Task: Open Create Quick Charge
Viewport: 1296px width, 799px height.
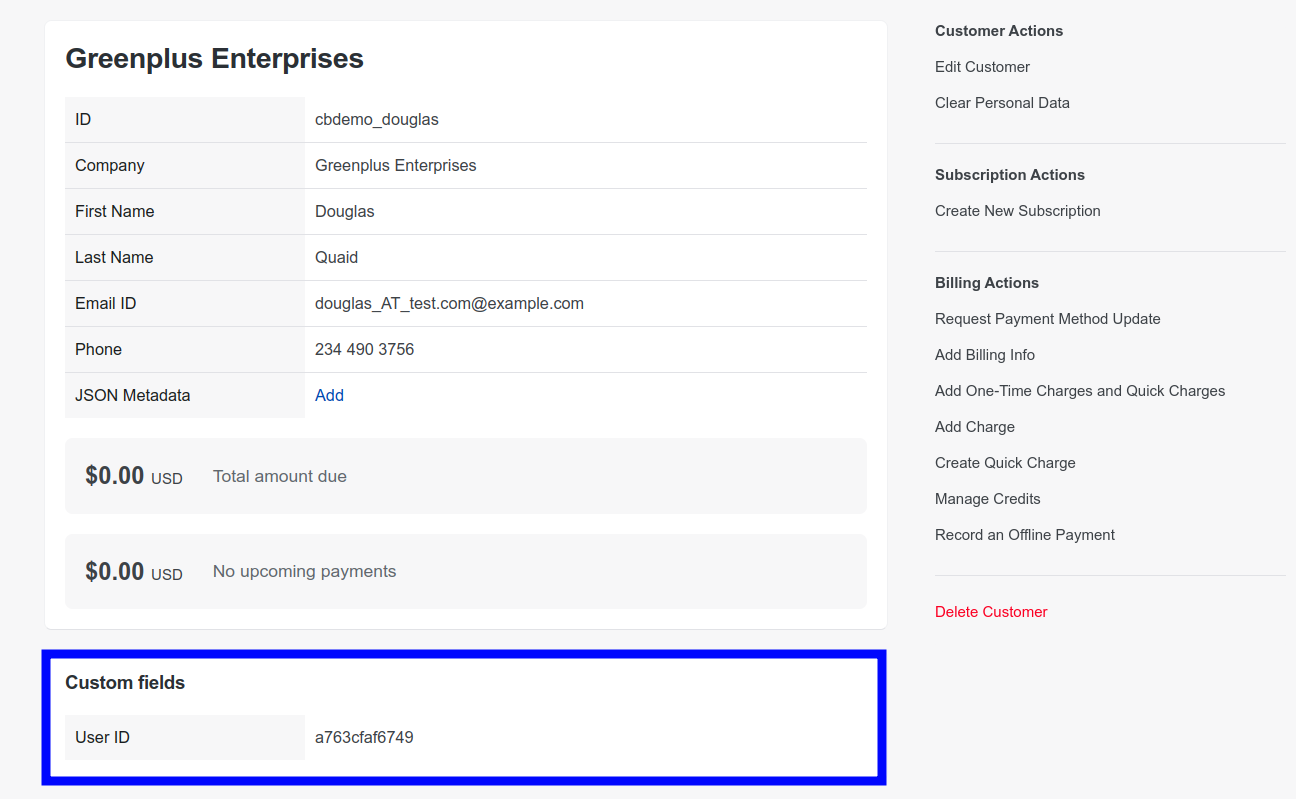Action: (x=1005, y=463)
